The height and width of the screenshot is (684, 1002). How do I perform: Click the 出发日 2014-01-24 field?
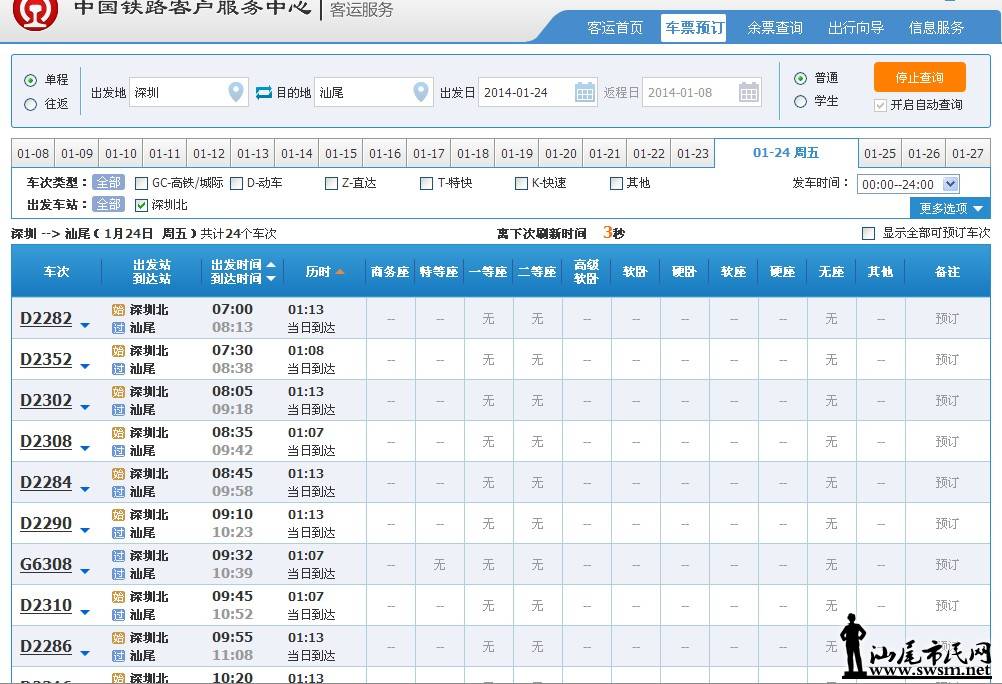click(x=538, y=93)
